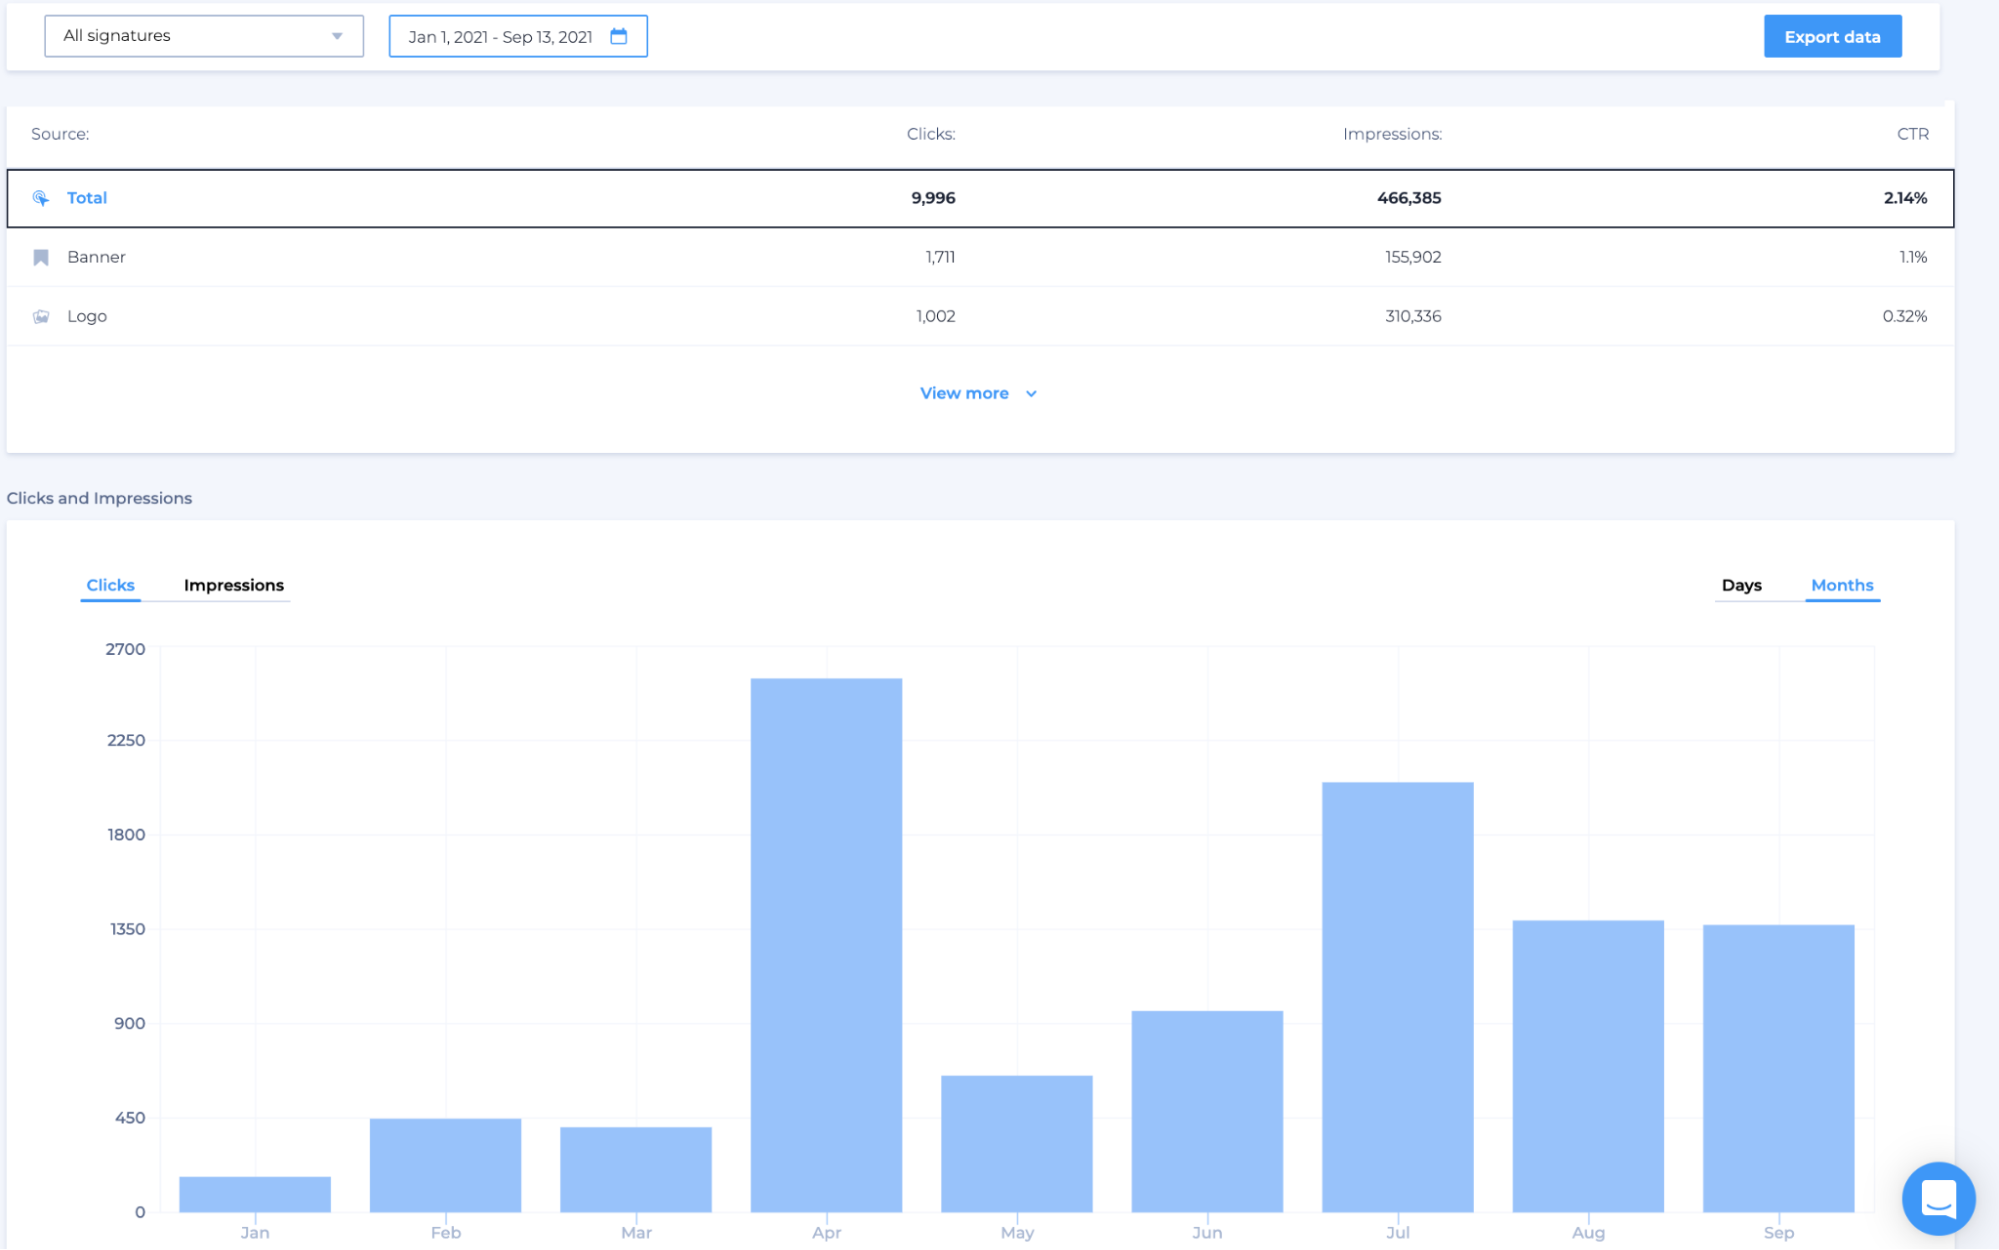
Task: Click the 1,002 Logo clicks value
Action: point(936,316)
